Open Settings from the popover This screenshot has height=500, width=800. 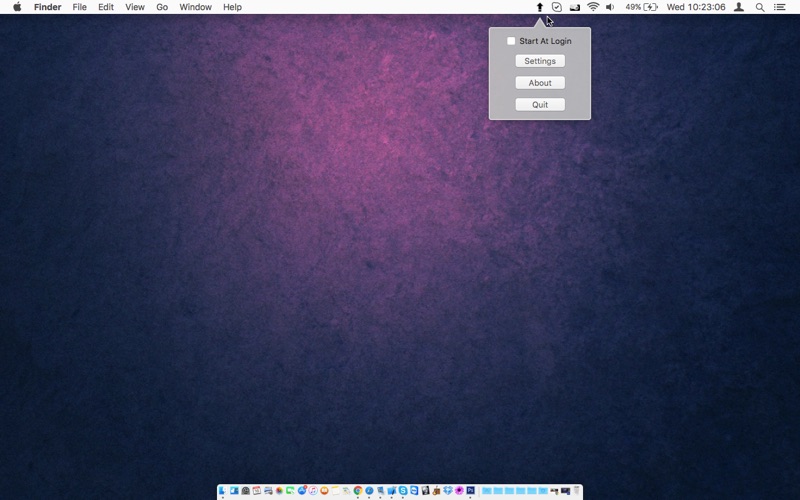point(540,61)
